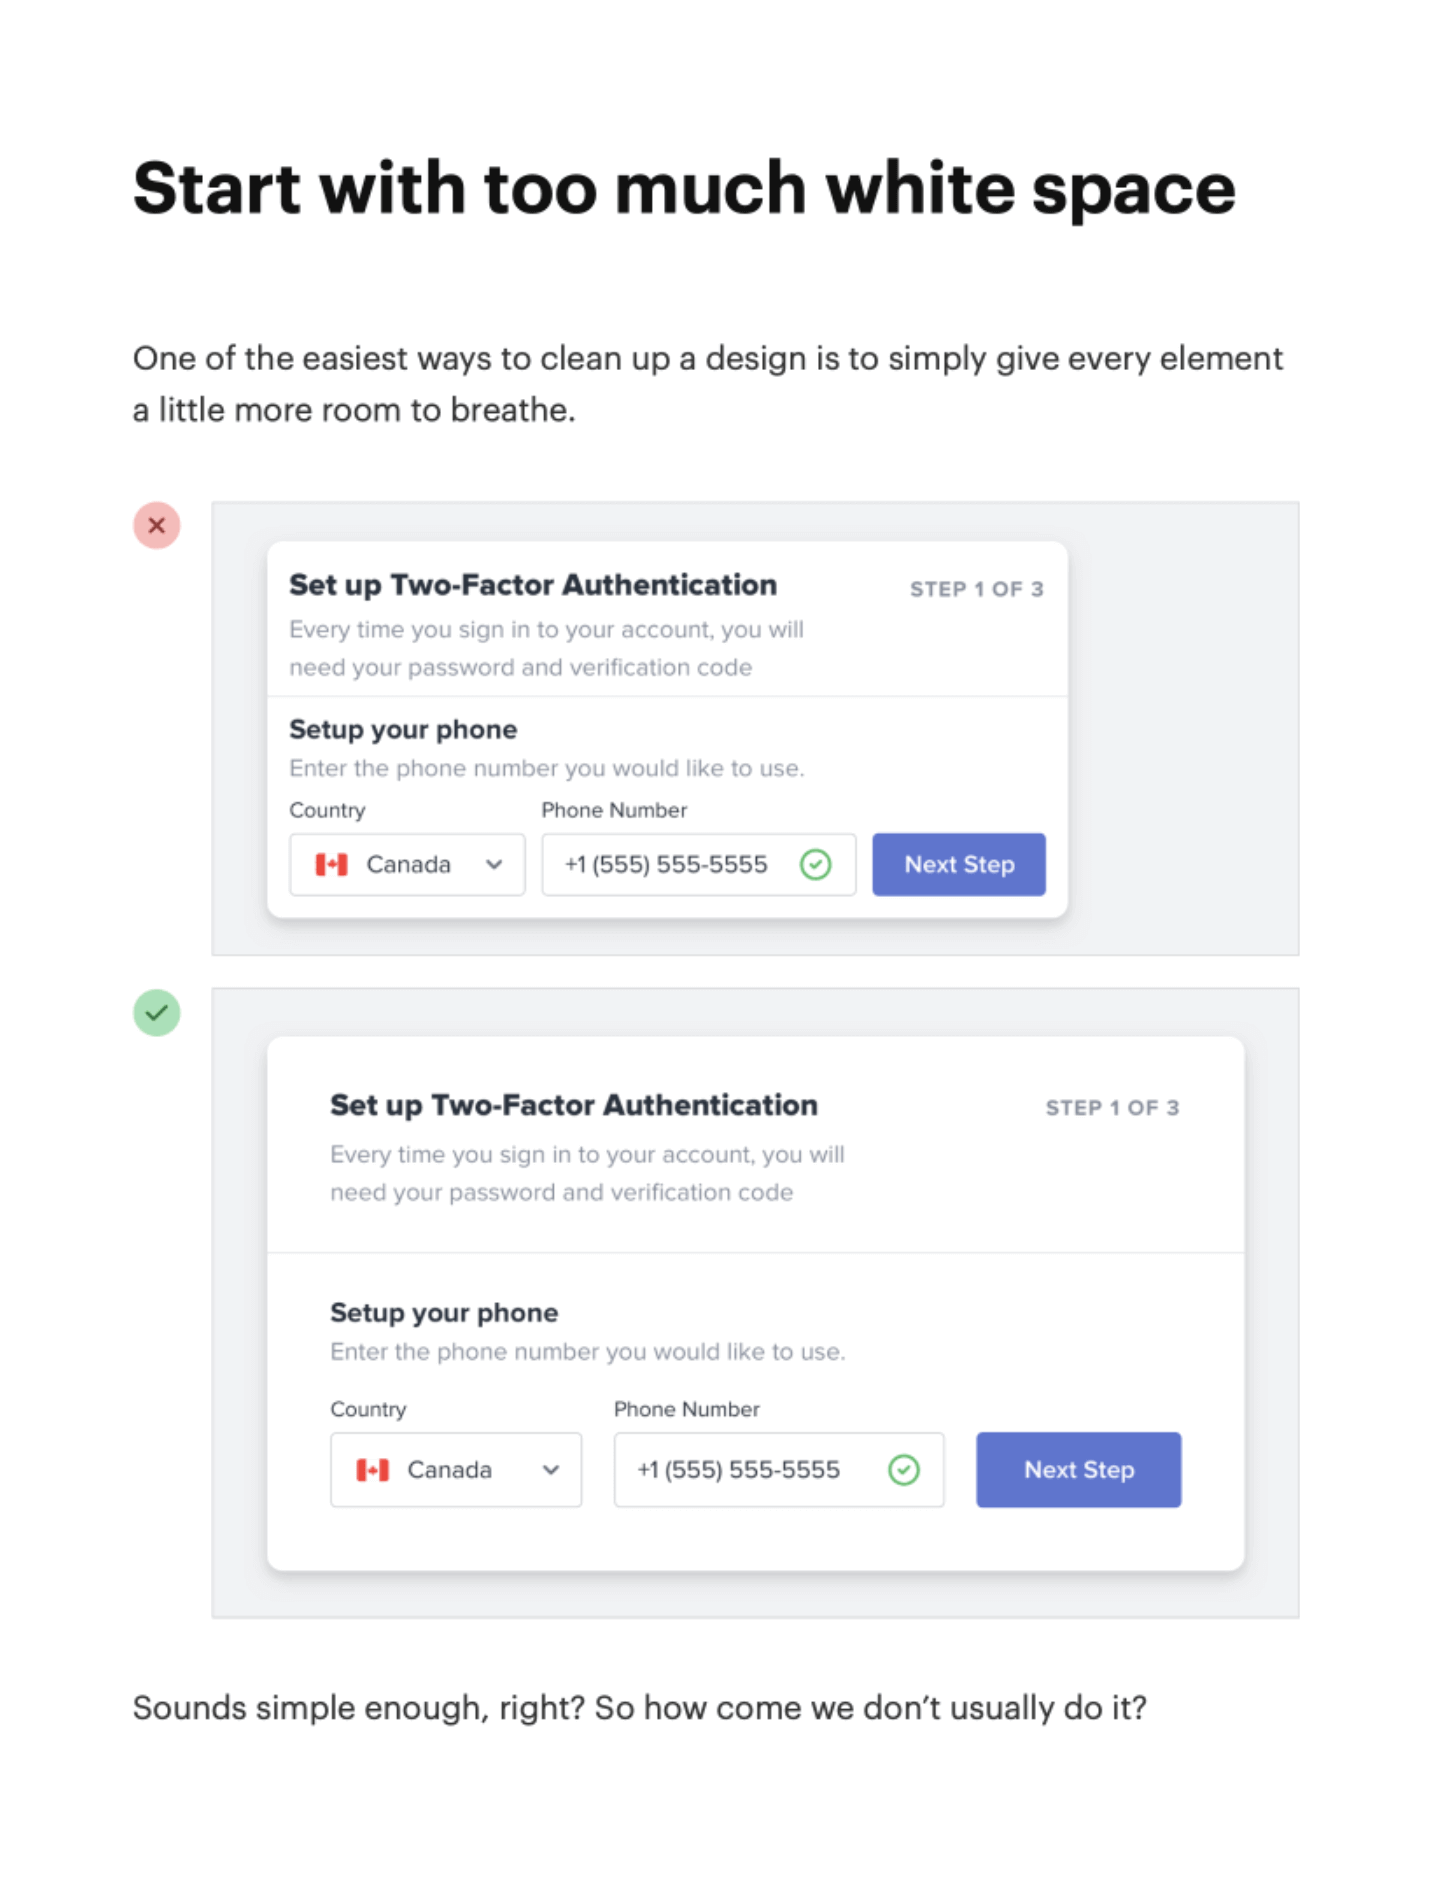
Task: Click "STEP 1 OF 3" in the cramped card
Action: 976,589
